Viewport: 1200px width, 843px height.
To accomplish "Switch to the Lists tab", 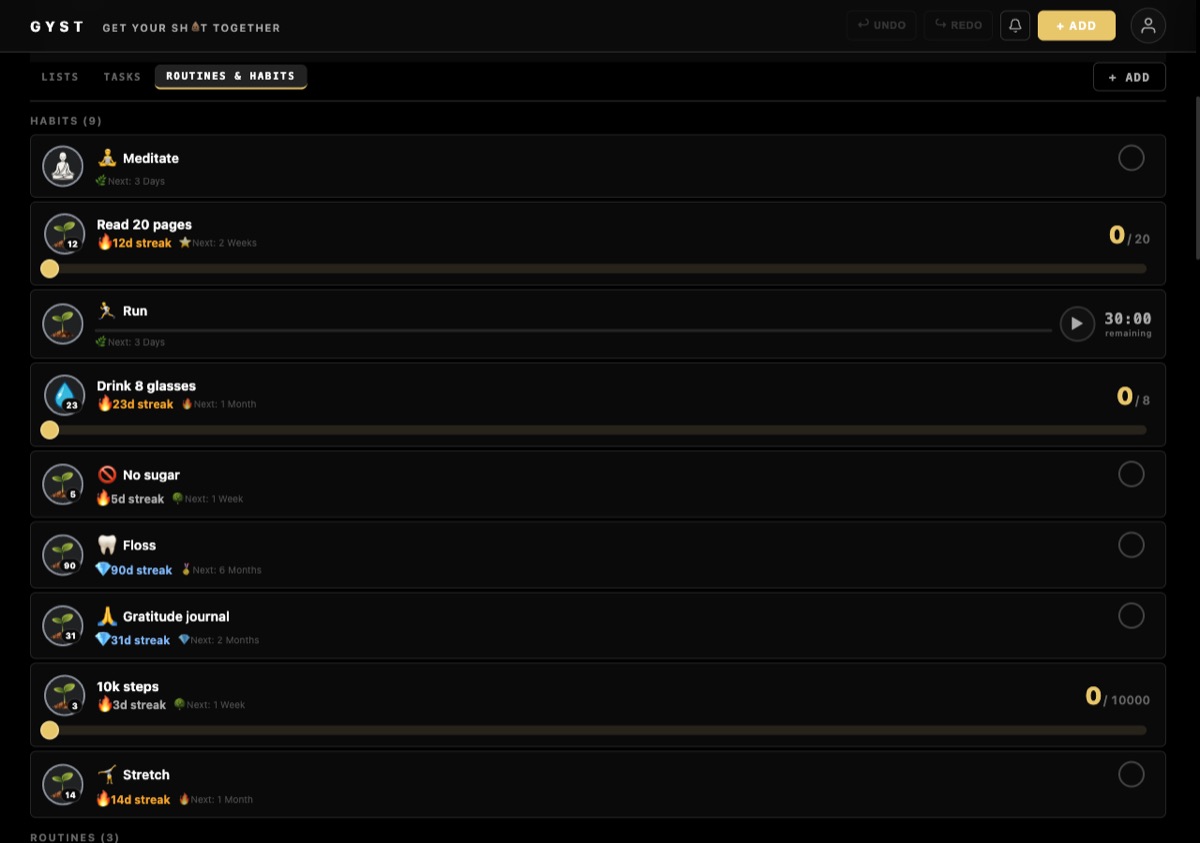I will [60, 77].
